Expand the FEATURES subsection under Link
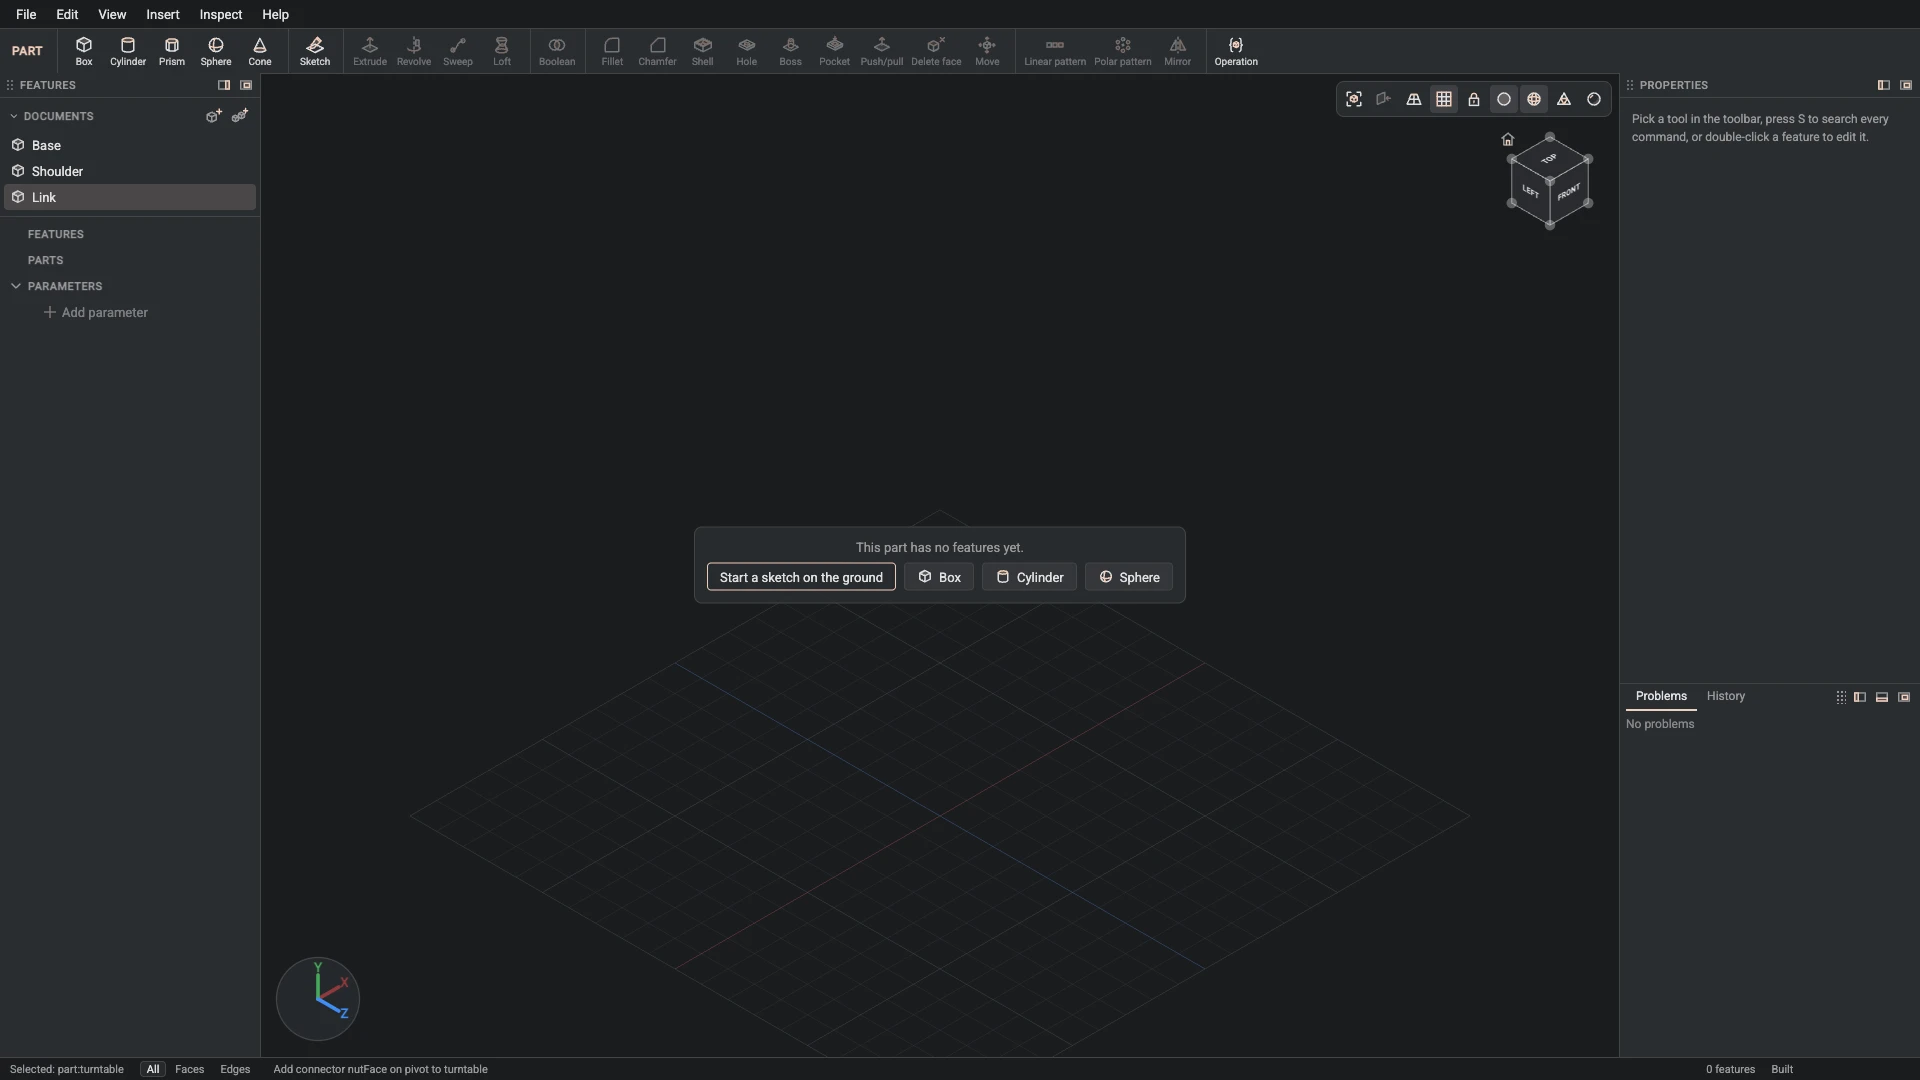1920x1080 pixels. click(56, 234)
